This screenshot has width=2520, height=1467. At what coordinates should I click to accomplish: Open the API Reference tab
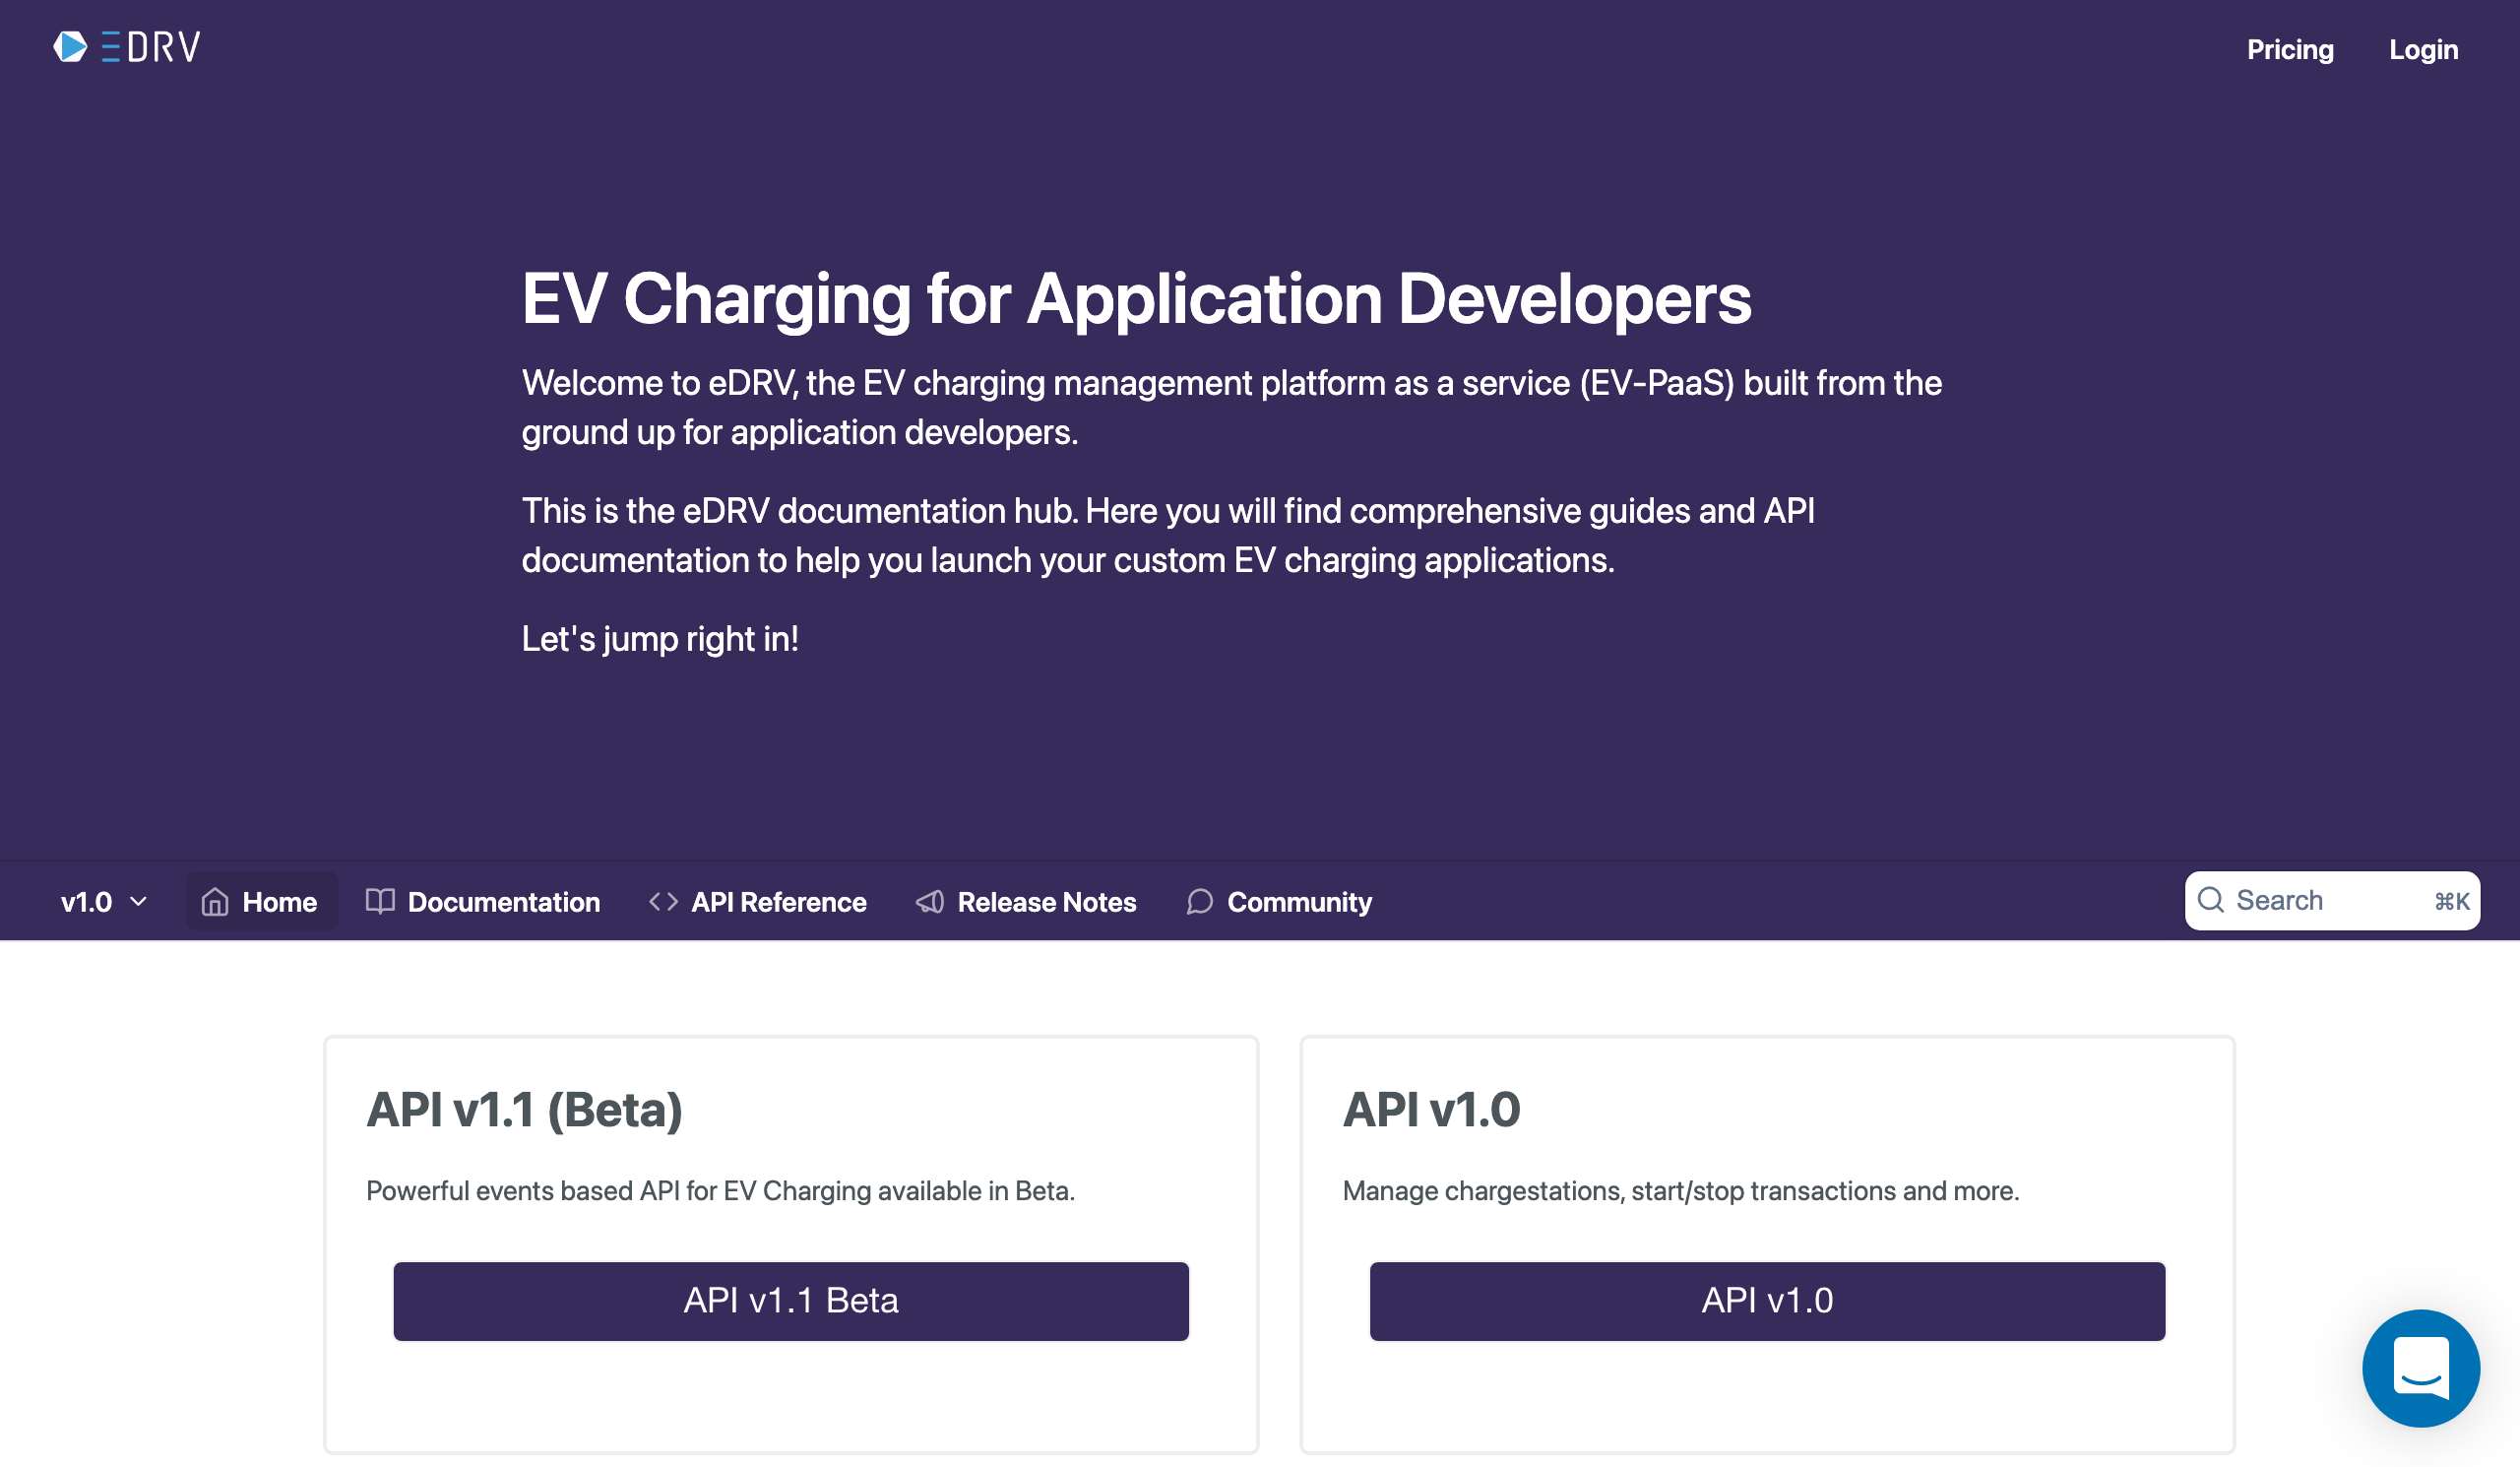(x=758, y=902)
